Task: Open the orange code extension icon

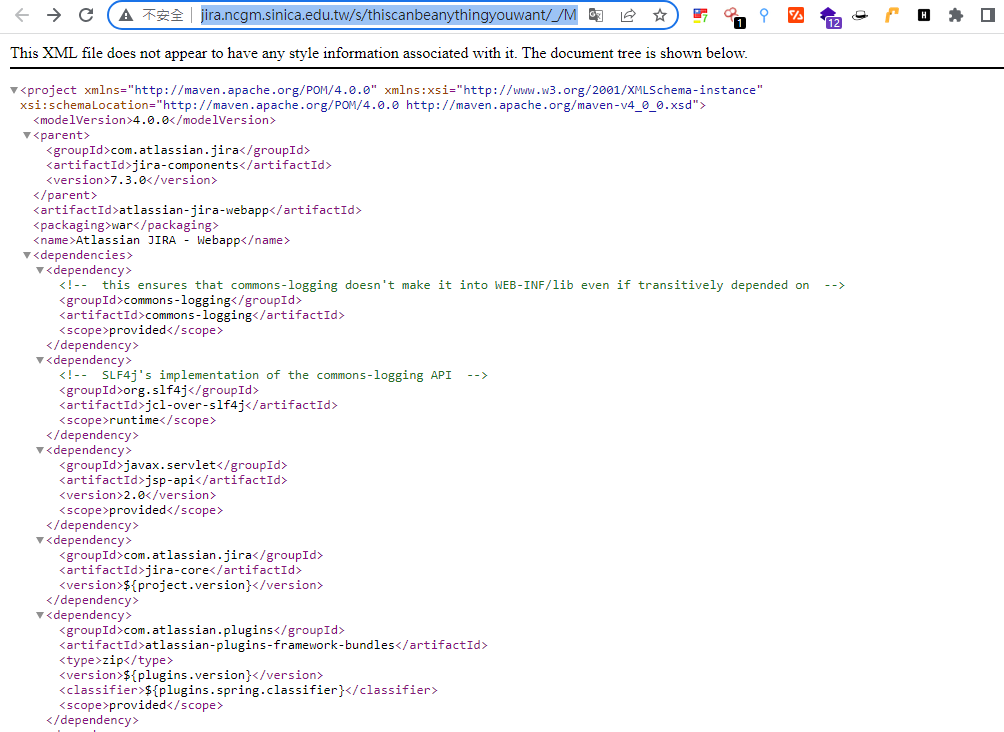Action: click(x=796, y=15)
